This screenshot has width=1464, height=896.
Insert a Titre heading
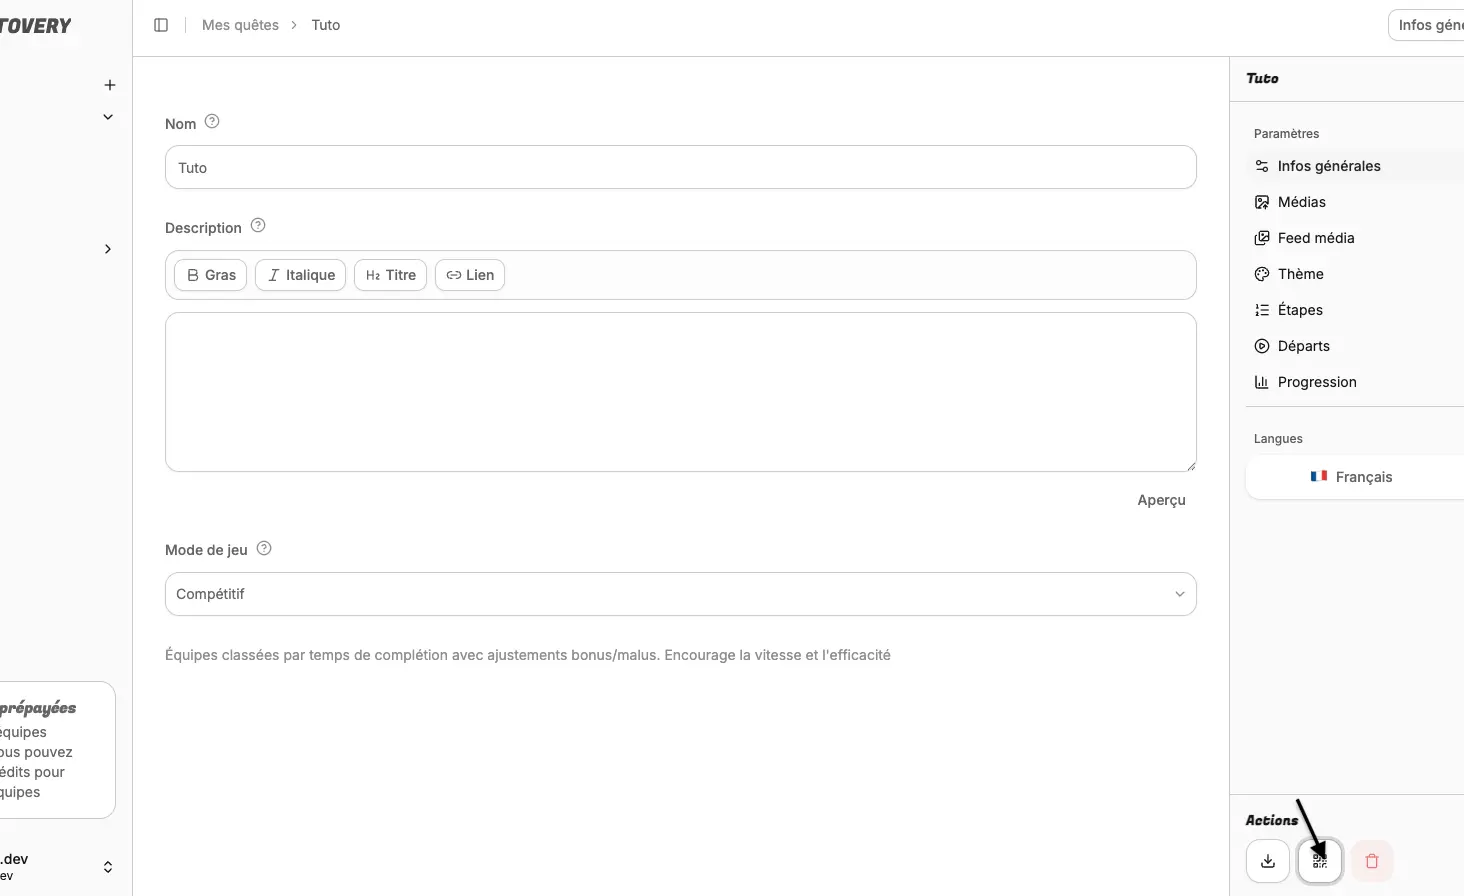390,275
